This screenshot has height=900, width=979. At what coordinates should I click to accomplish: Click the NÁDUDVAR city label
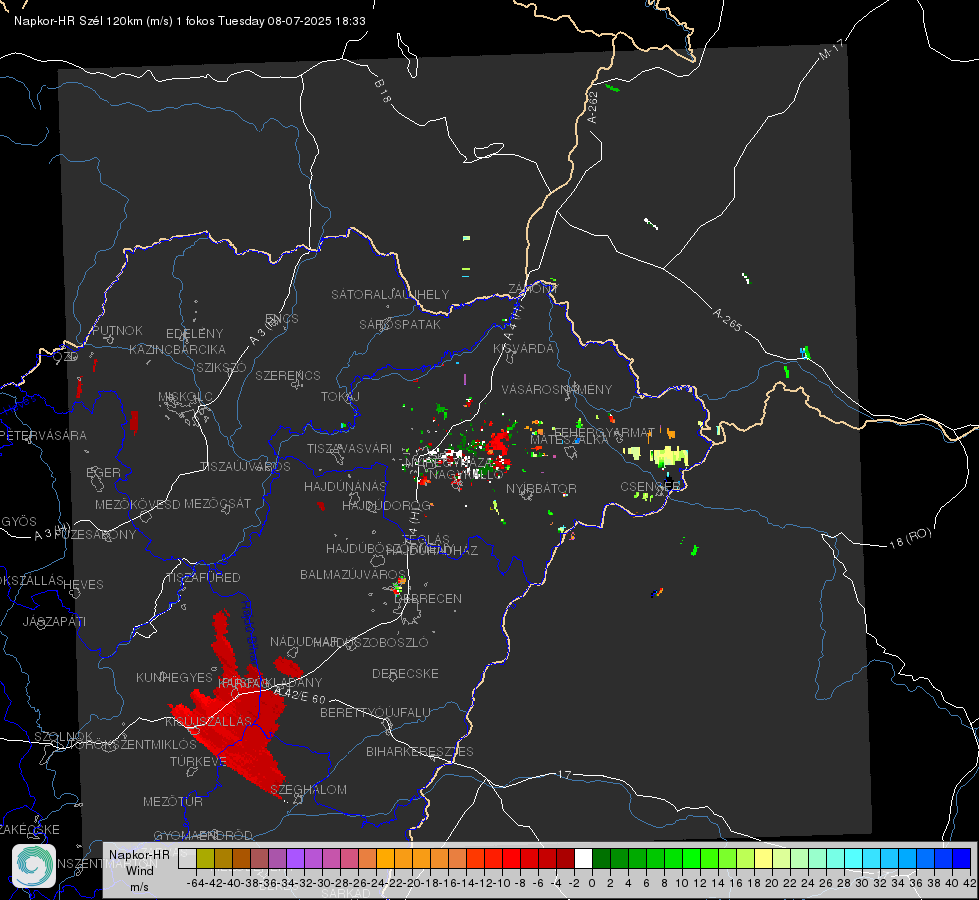pyautogui.click(x=304, y=642)
